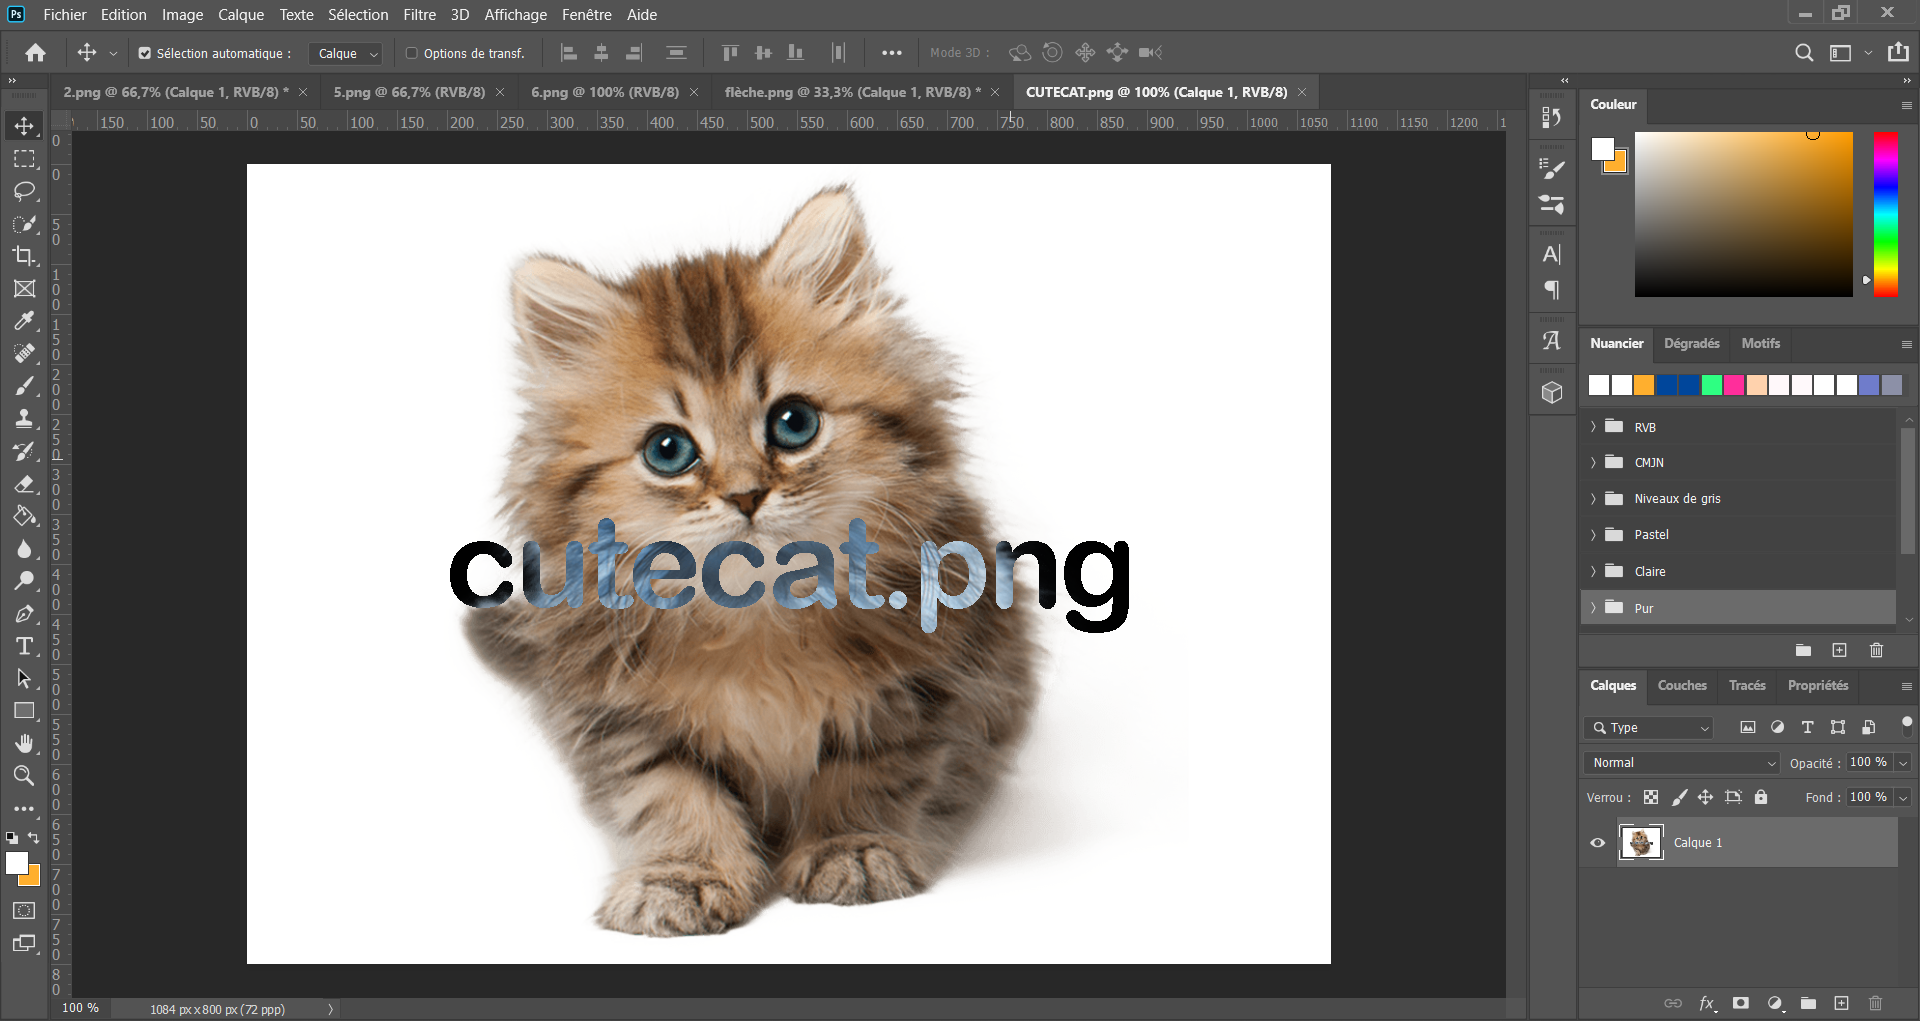Toggle lock transparent pixels in Verrou
1920x1021 pixels.
(x=1651, y=797)
